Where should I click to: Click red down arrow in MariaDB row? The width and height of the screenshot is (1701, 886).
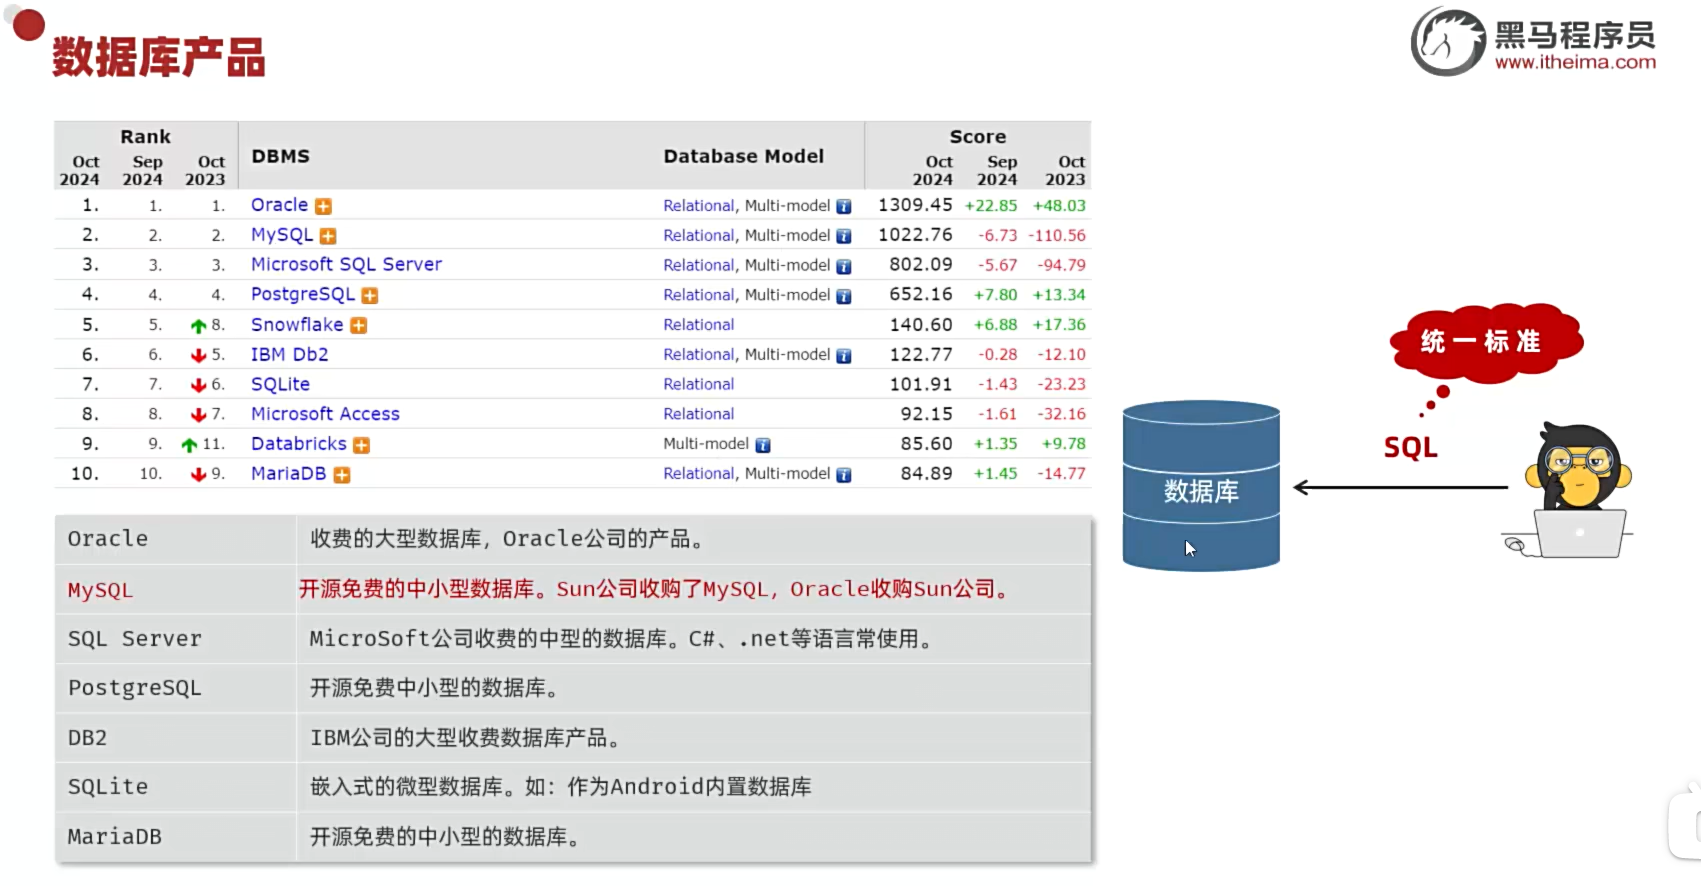tap(198, 474)
